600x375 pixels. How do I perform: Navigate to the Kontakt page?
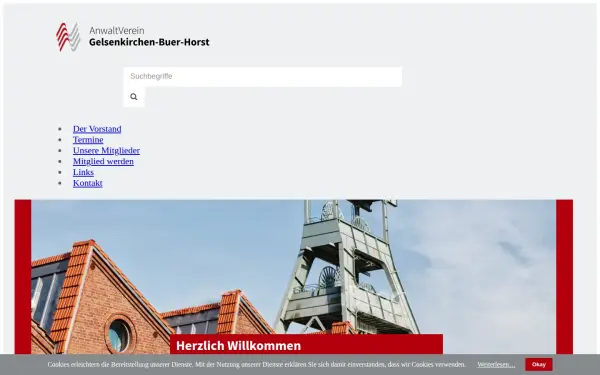pyautogui.click(x=88, y=183)
